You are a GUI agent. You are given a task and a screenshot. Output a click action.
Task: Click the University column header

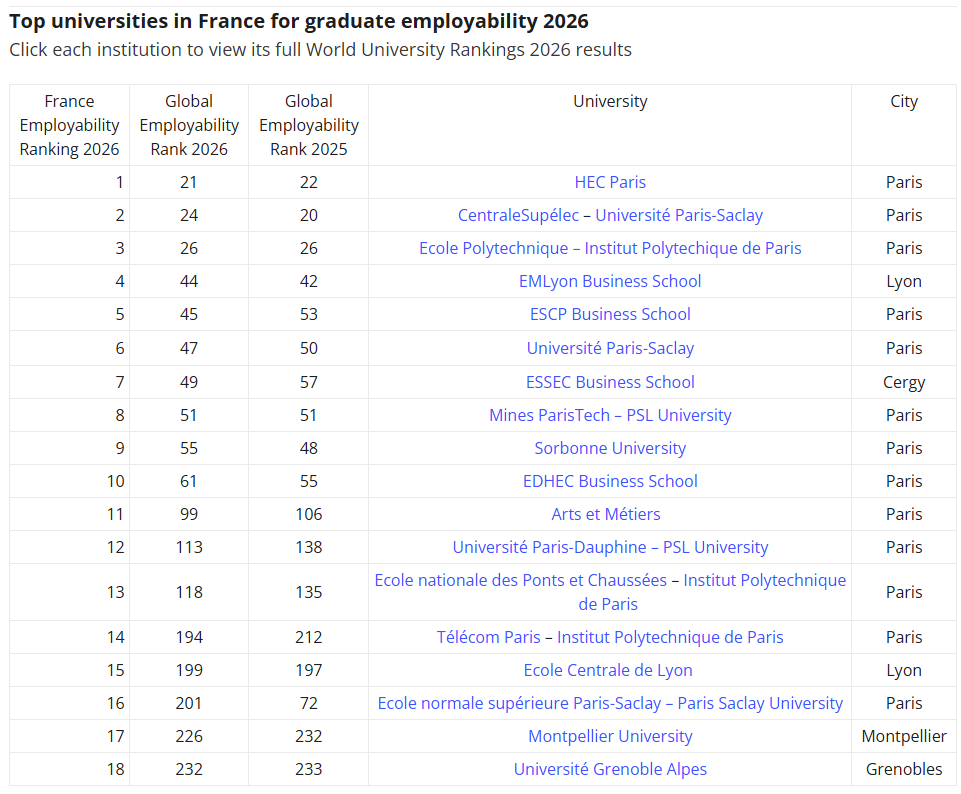610,101
